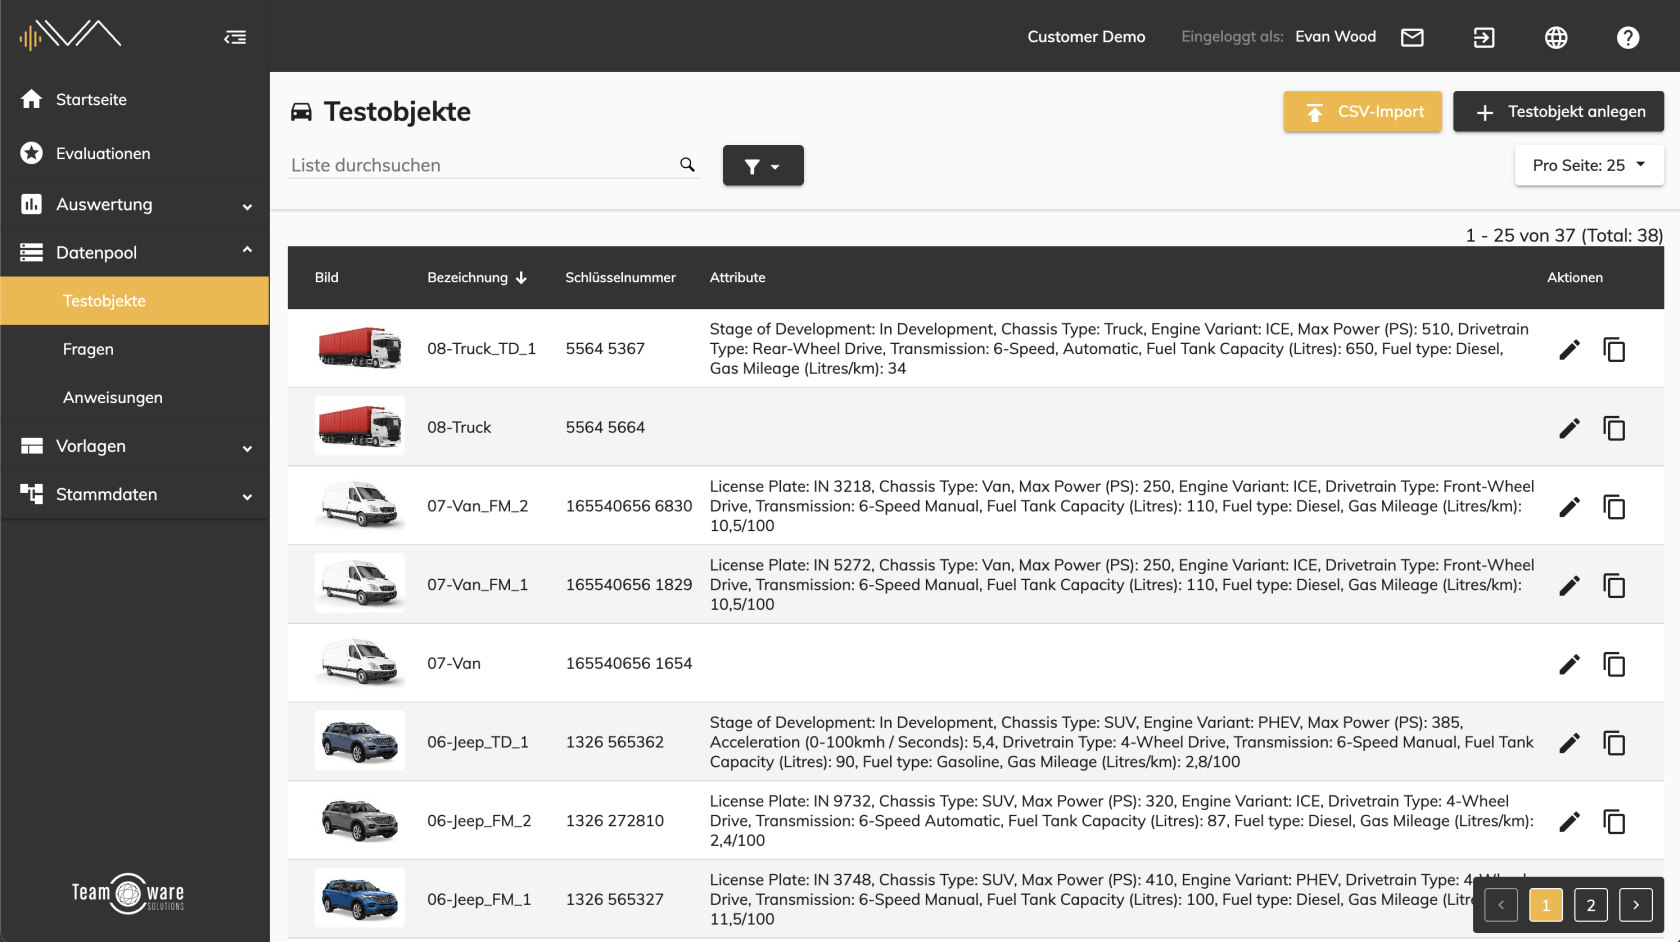Viewport: 1680px width, 942px height.
Task: Collapse the Datenpool menu
Action: (x=135, y=252)
